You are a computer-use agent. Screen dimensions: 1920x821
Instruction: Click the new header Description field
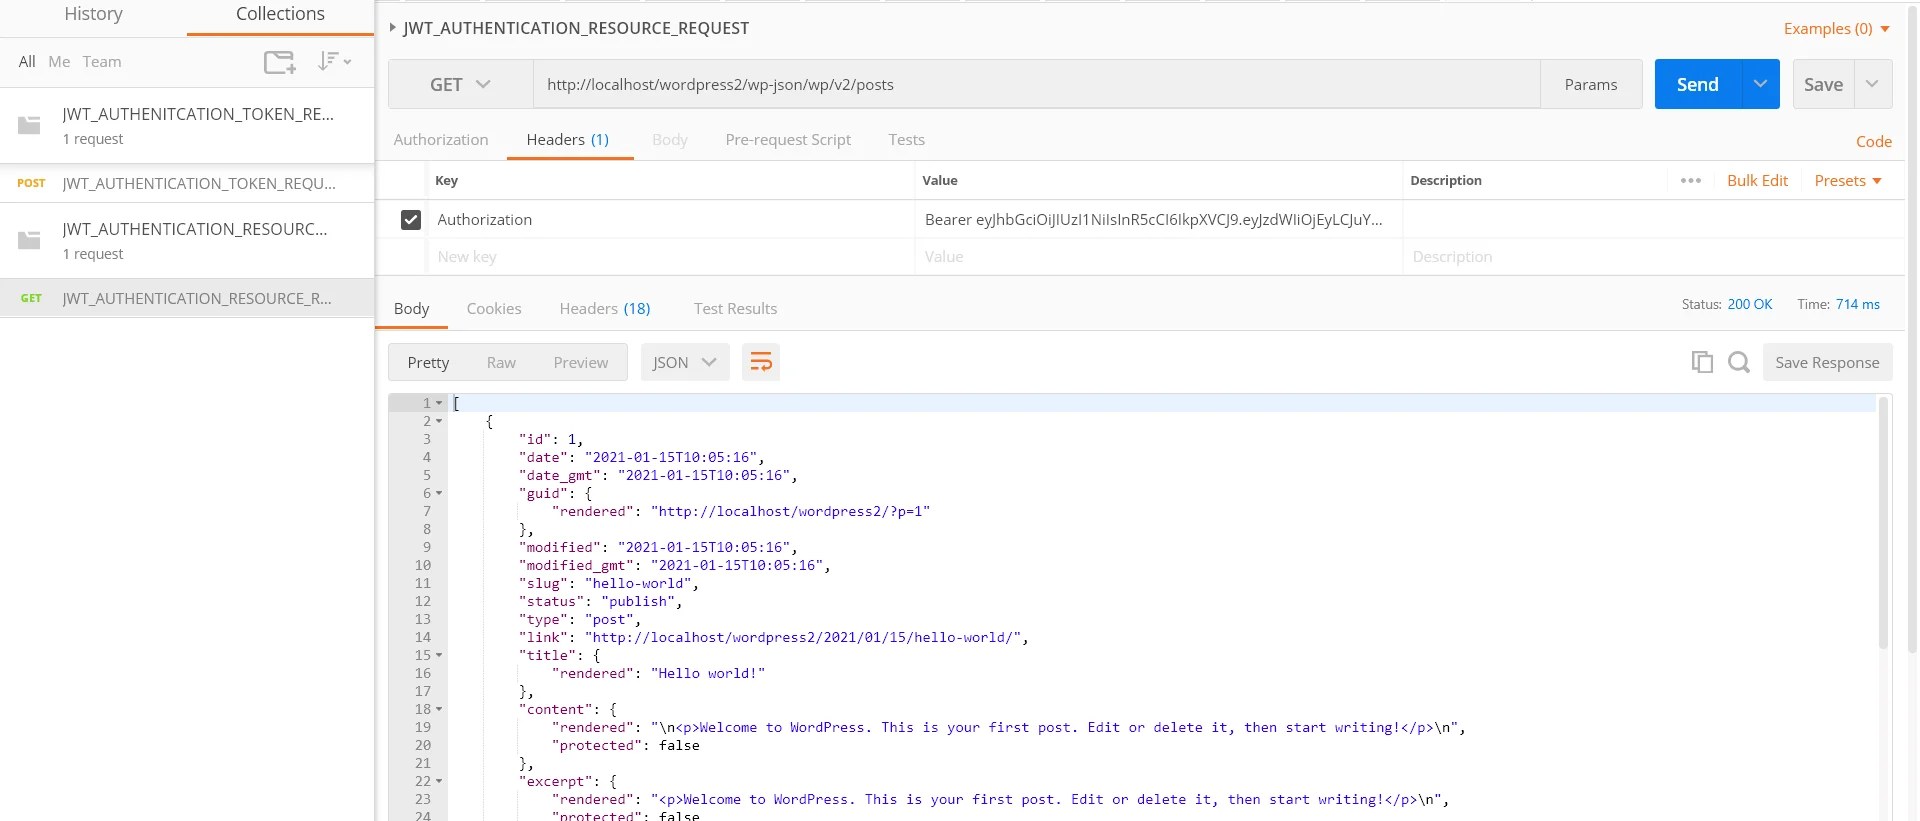[x=1654, y=257]
